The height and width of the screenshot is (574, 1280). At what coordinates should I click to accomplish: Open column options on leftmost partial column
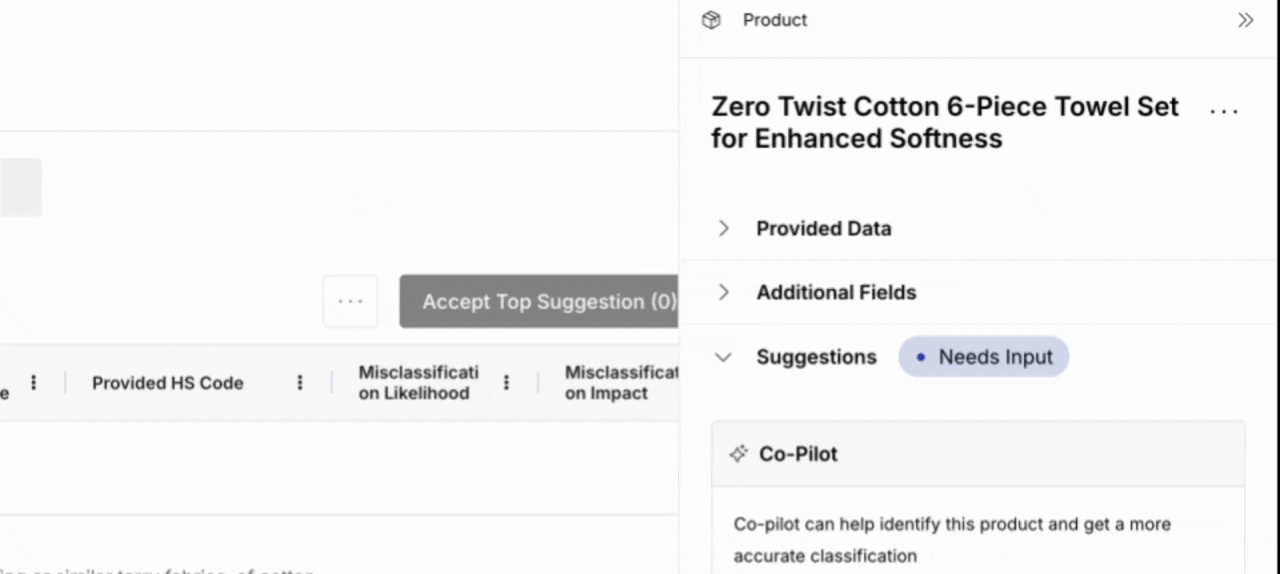[x=33, y=383]
